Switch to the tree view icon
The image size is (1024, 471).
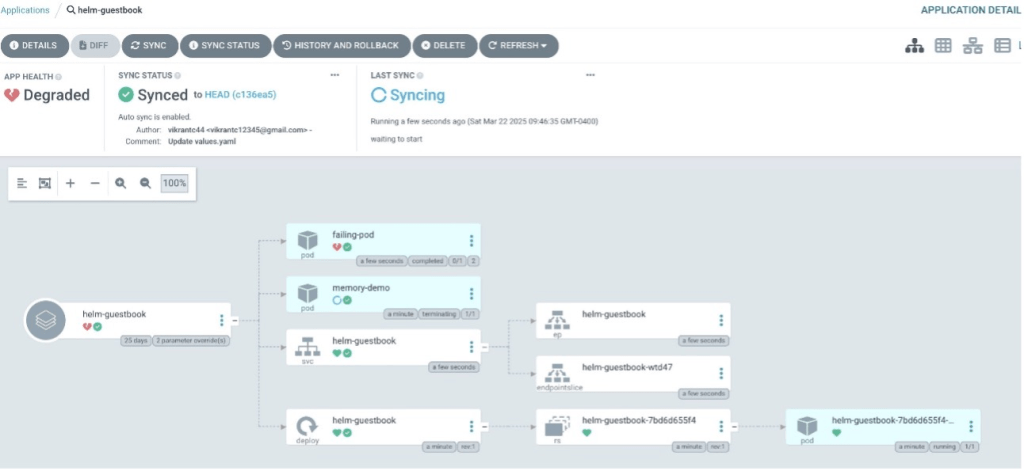click(x=913, y=46)
